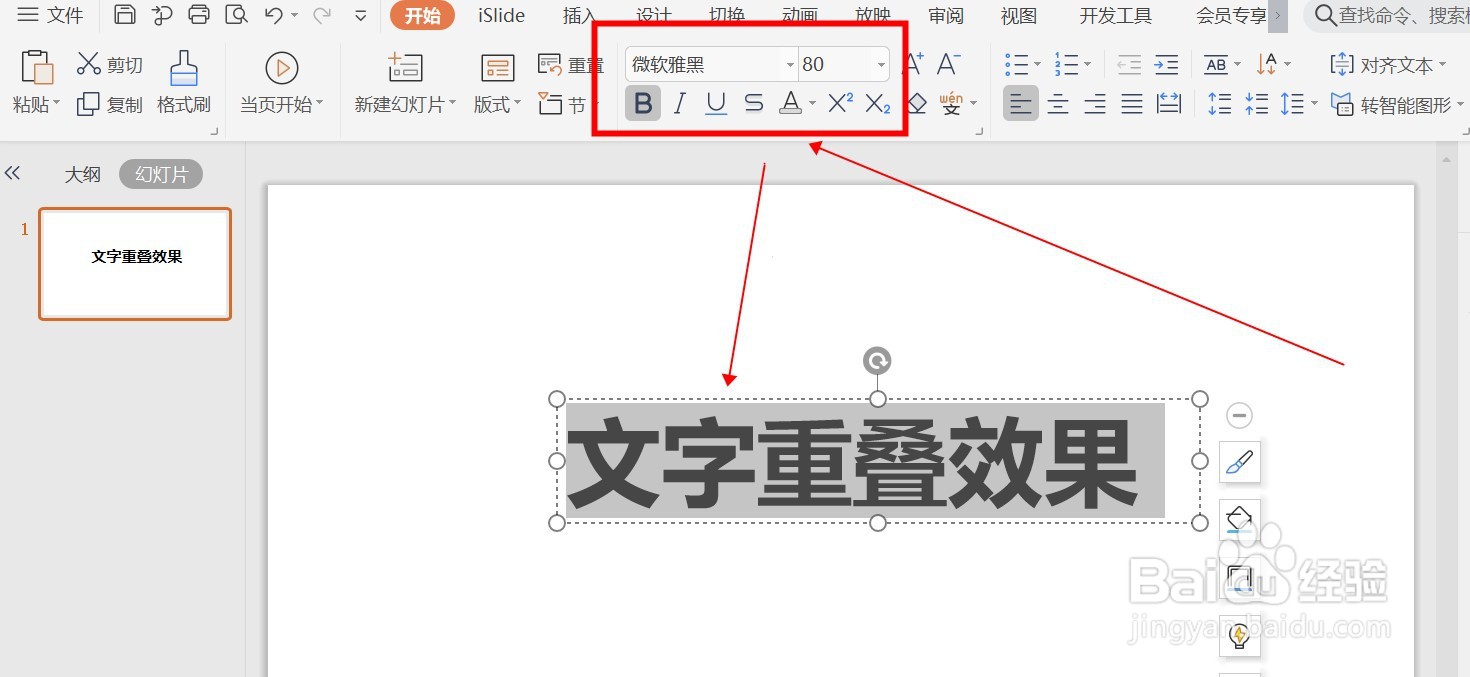The height and width of the screenshot is (677, 1470).
Task: Open the font name dropdown arrow
Action: (x=790, y=65)
